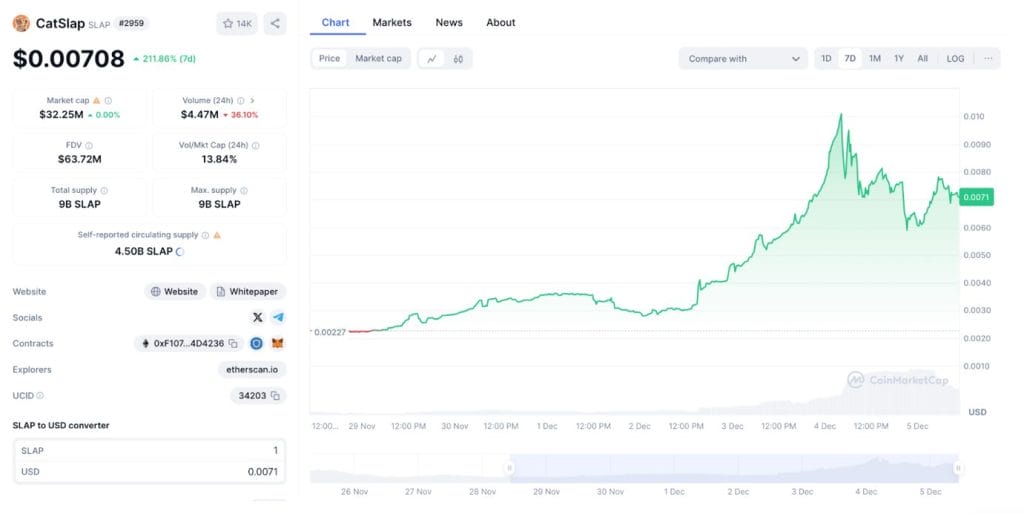
Task: Open etherscan.io explorer link
Action: pyautogui.click(x=252, y=370)
